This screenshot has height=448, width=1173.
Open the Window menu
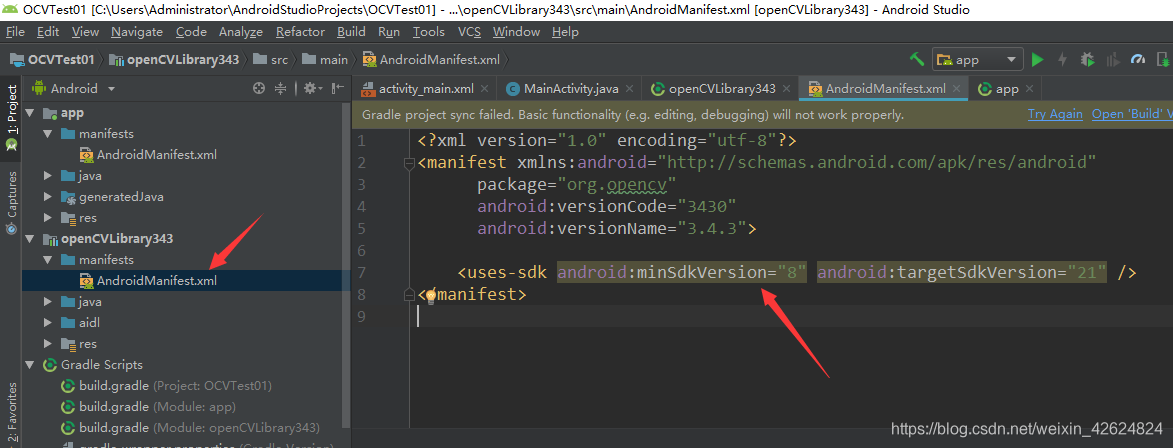(x=516, y=31)
